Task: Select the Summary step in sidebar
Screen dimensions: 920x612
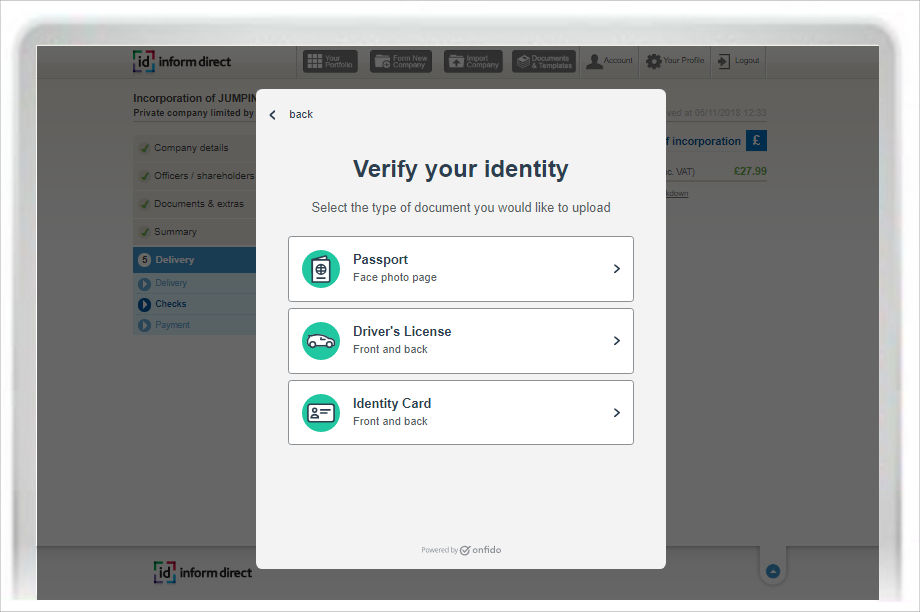Action: click(175, 232)
